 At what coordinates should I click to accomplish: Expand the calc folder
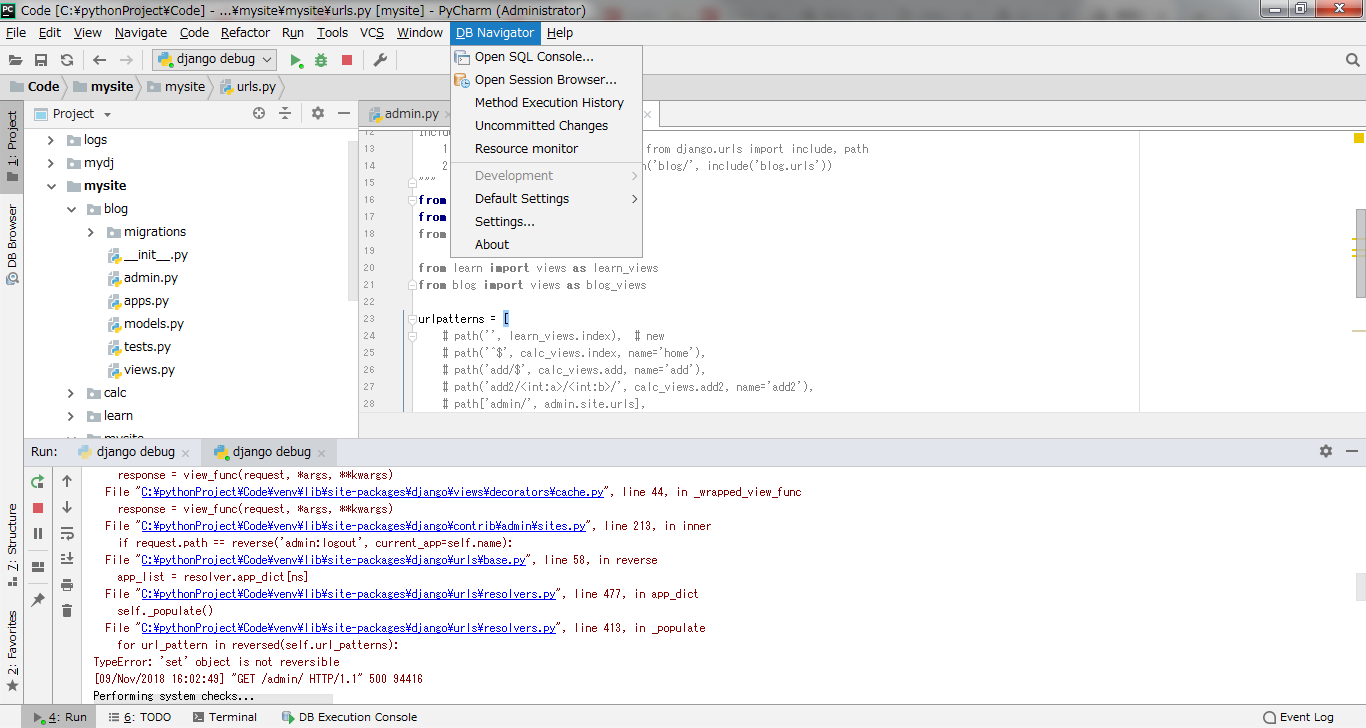coord(71,393)
